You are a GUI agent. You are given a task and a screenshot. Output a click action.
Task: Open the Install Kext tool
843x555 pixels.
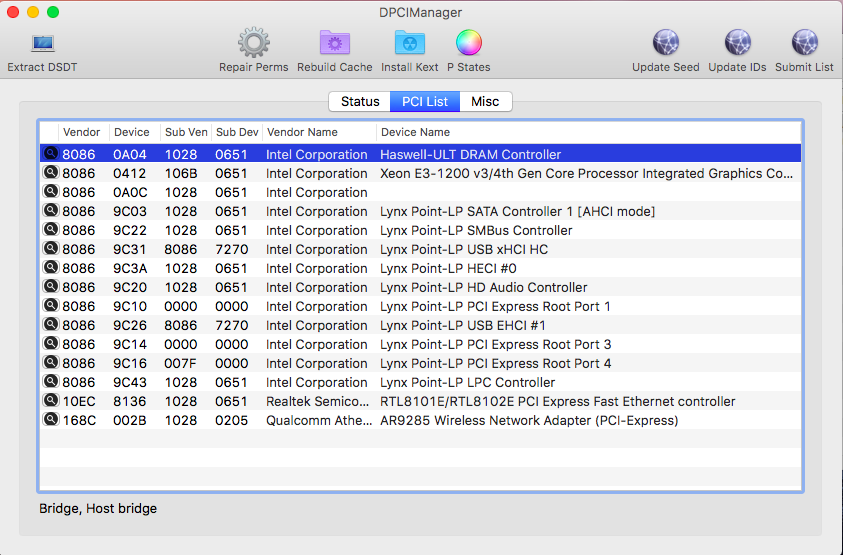(x=409, y=44)
